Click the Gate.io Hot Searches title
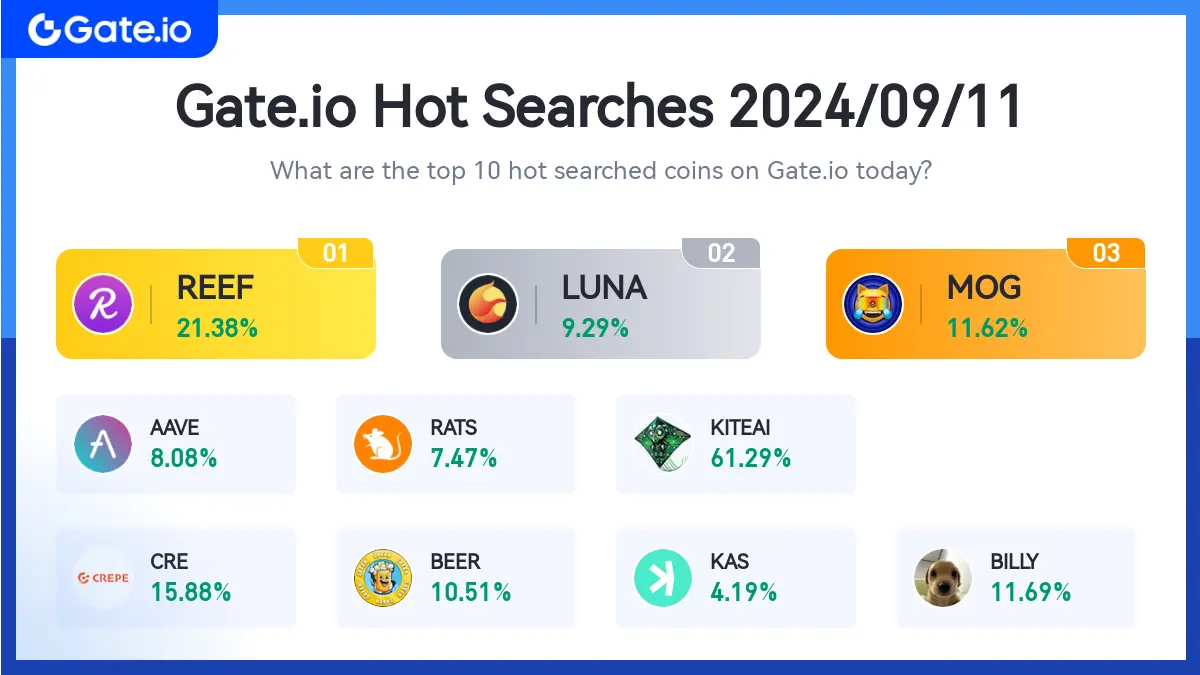 click(x=600, y=107)
